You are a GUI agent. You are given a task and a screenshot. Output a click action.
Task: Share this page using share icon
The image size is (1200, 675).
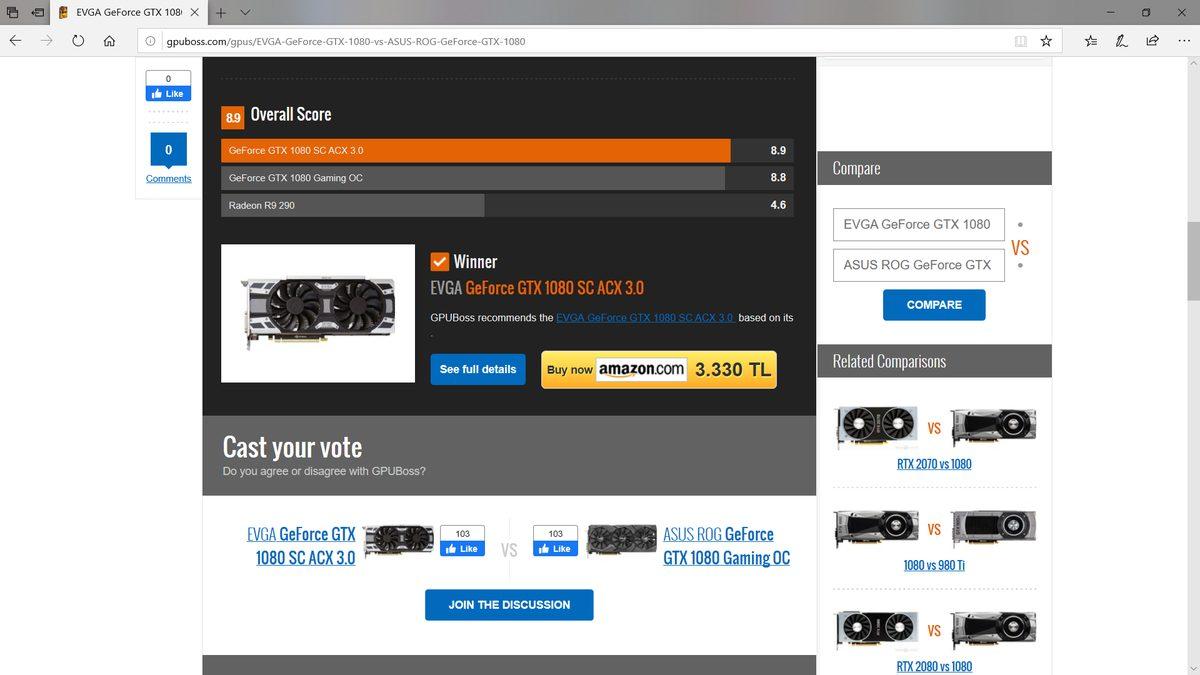click(x=1153, y=41)
